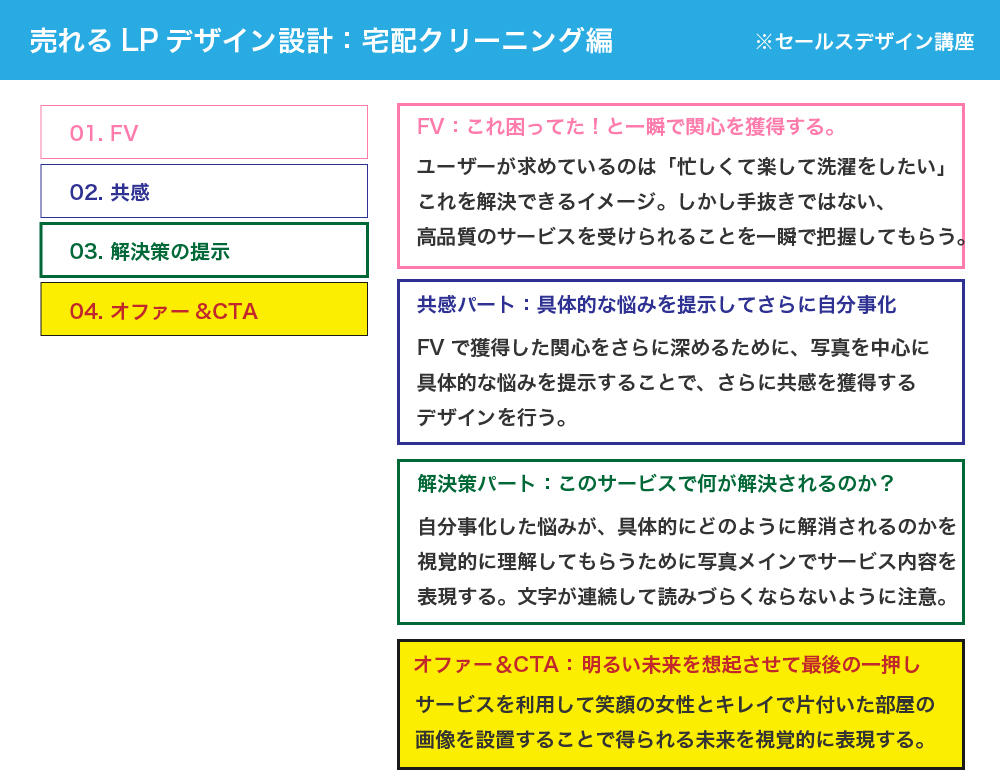This screenshot has height=782, width=1000.
Task: Click the line '具体的な悩みを提示することで'
Action: (666, 383)
